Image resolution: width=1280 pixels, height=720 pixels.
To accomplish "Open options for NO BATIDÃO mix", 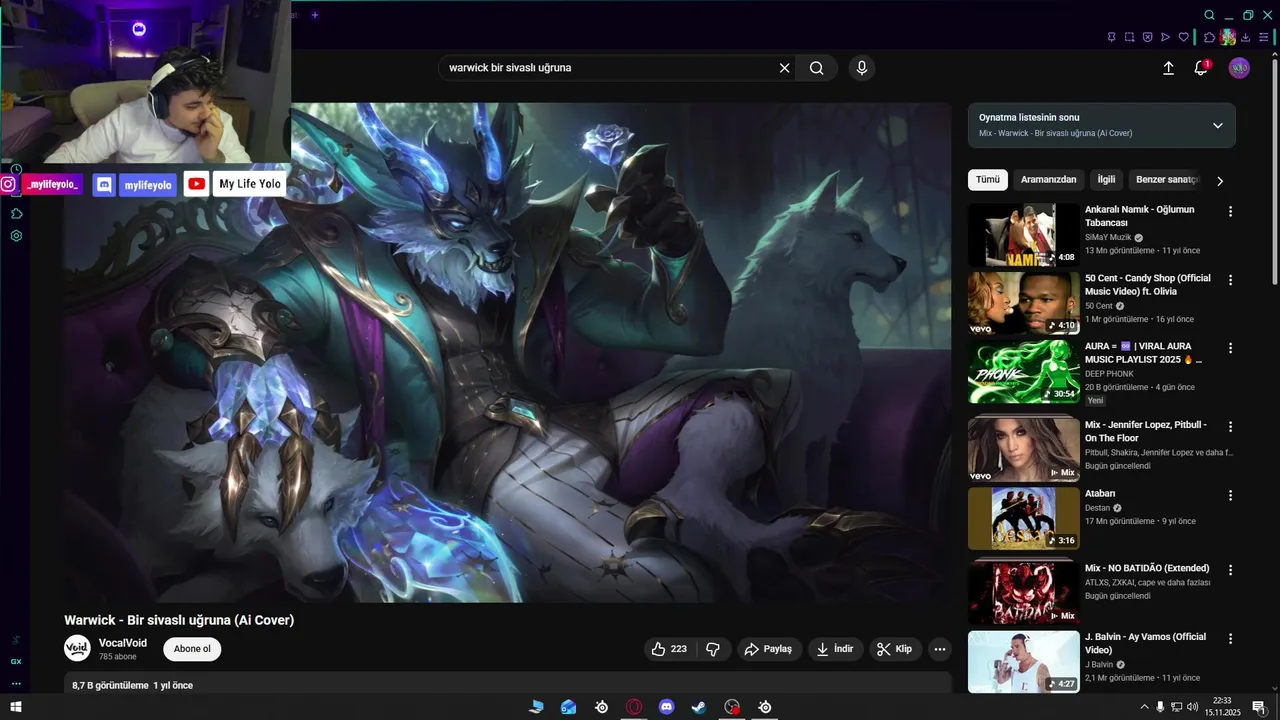I will tap(1231, 570).
